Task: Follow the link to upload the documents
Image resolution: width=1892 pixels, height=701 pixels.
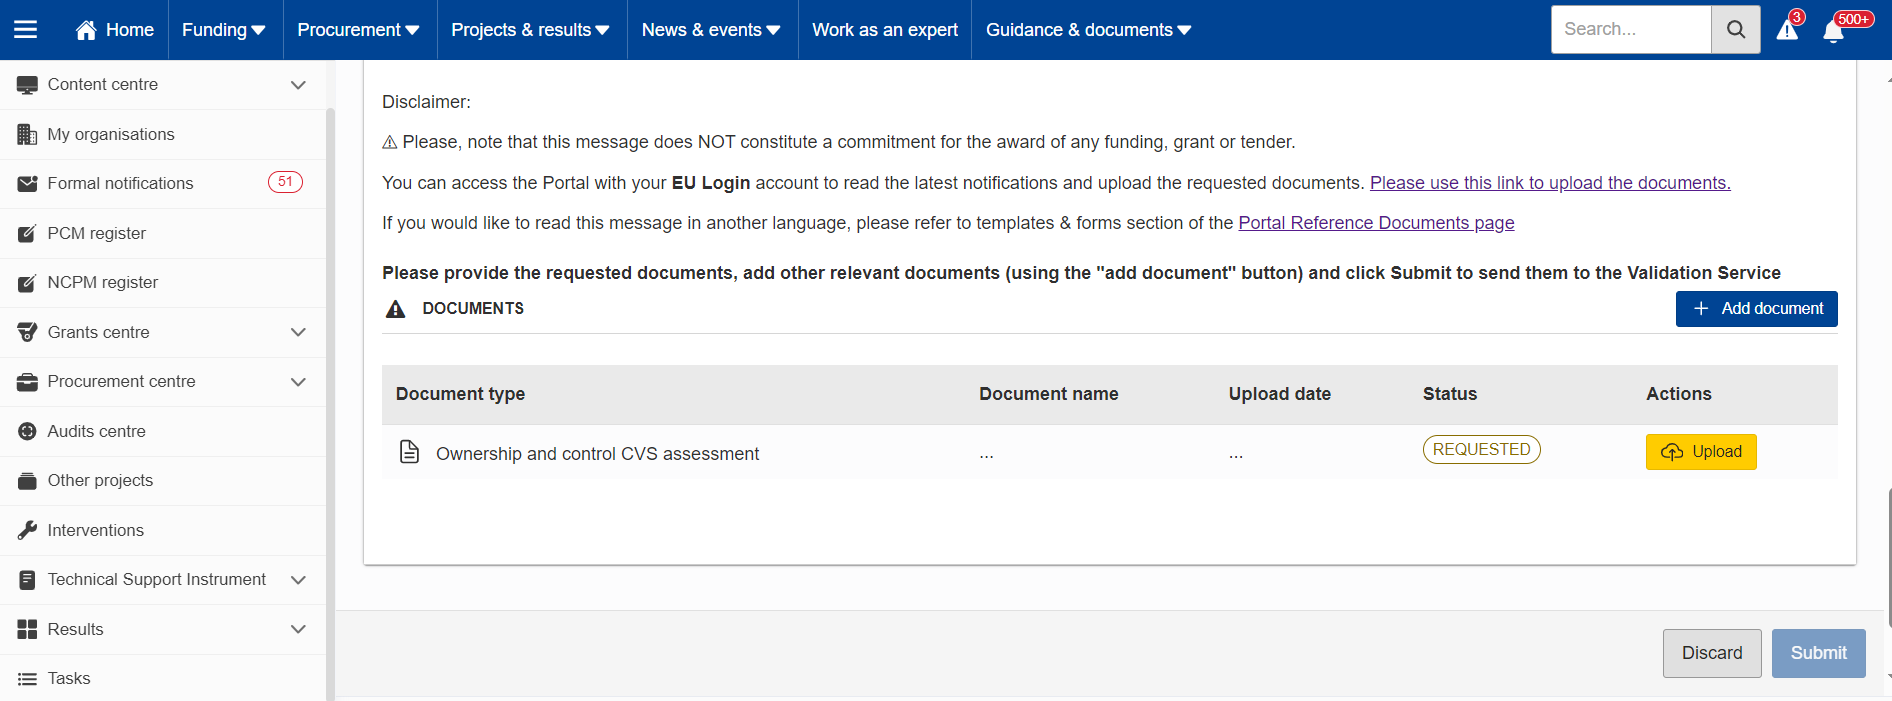Action: (1550, 183)
